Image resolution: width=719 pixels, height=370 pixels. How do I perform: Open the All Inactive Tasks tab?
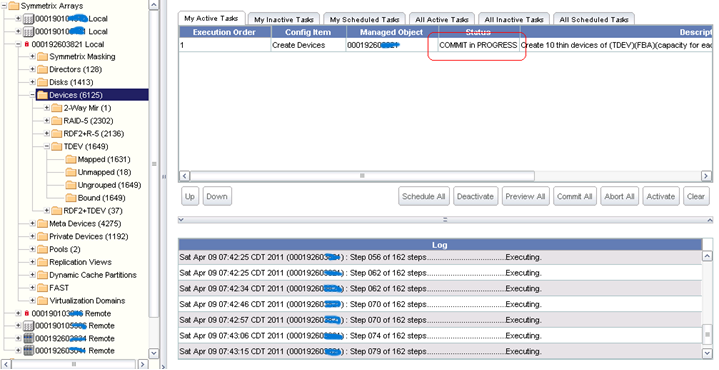[514, 19]
